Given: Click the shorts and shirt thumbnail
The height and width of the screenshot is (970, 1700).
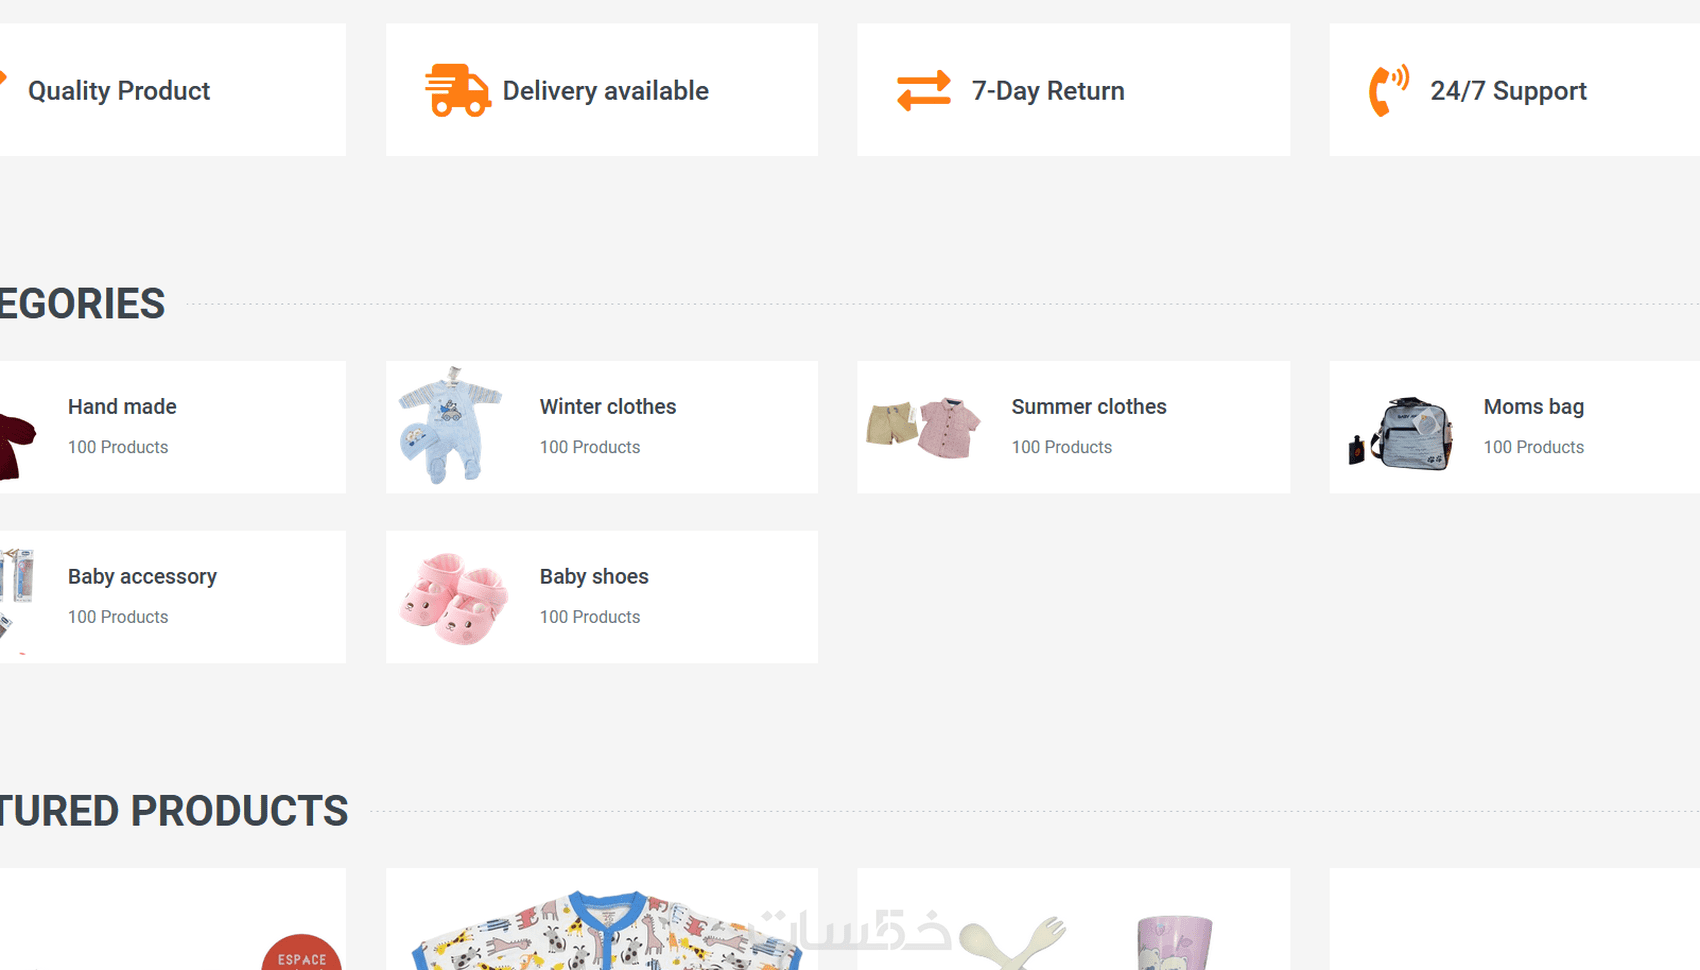Looking at the screenshot, I should pos(923,427).
